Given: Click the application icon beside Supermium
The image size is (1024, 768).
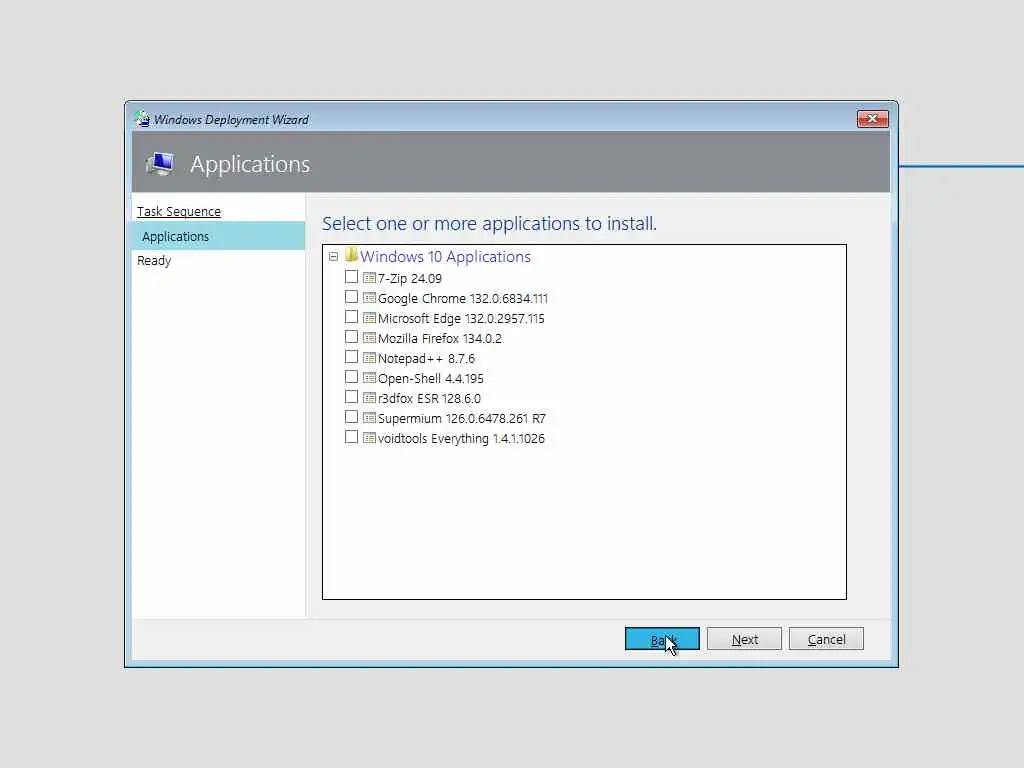Looking at the screenshot, I should click(x=369, y=417).
